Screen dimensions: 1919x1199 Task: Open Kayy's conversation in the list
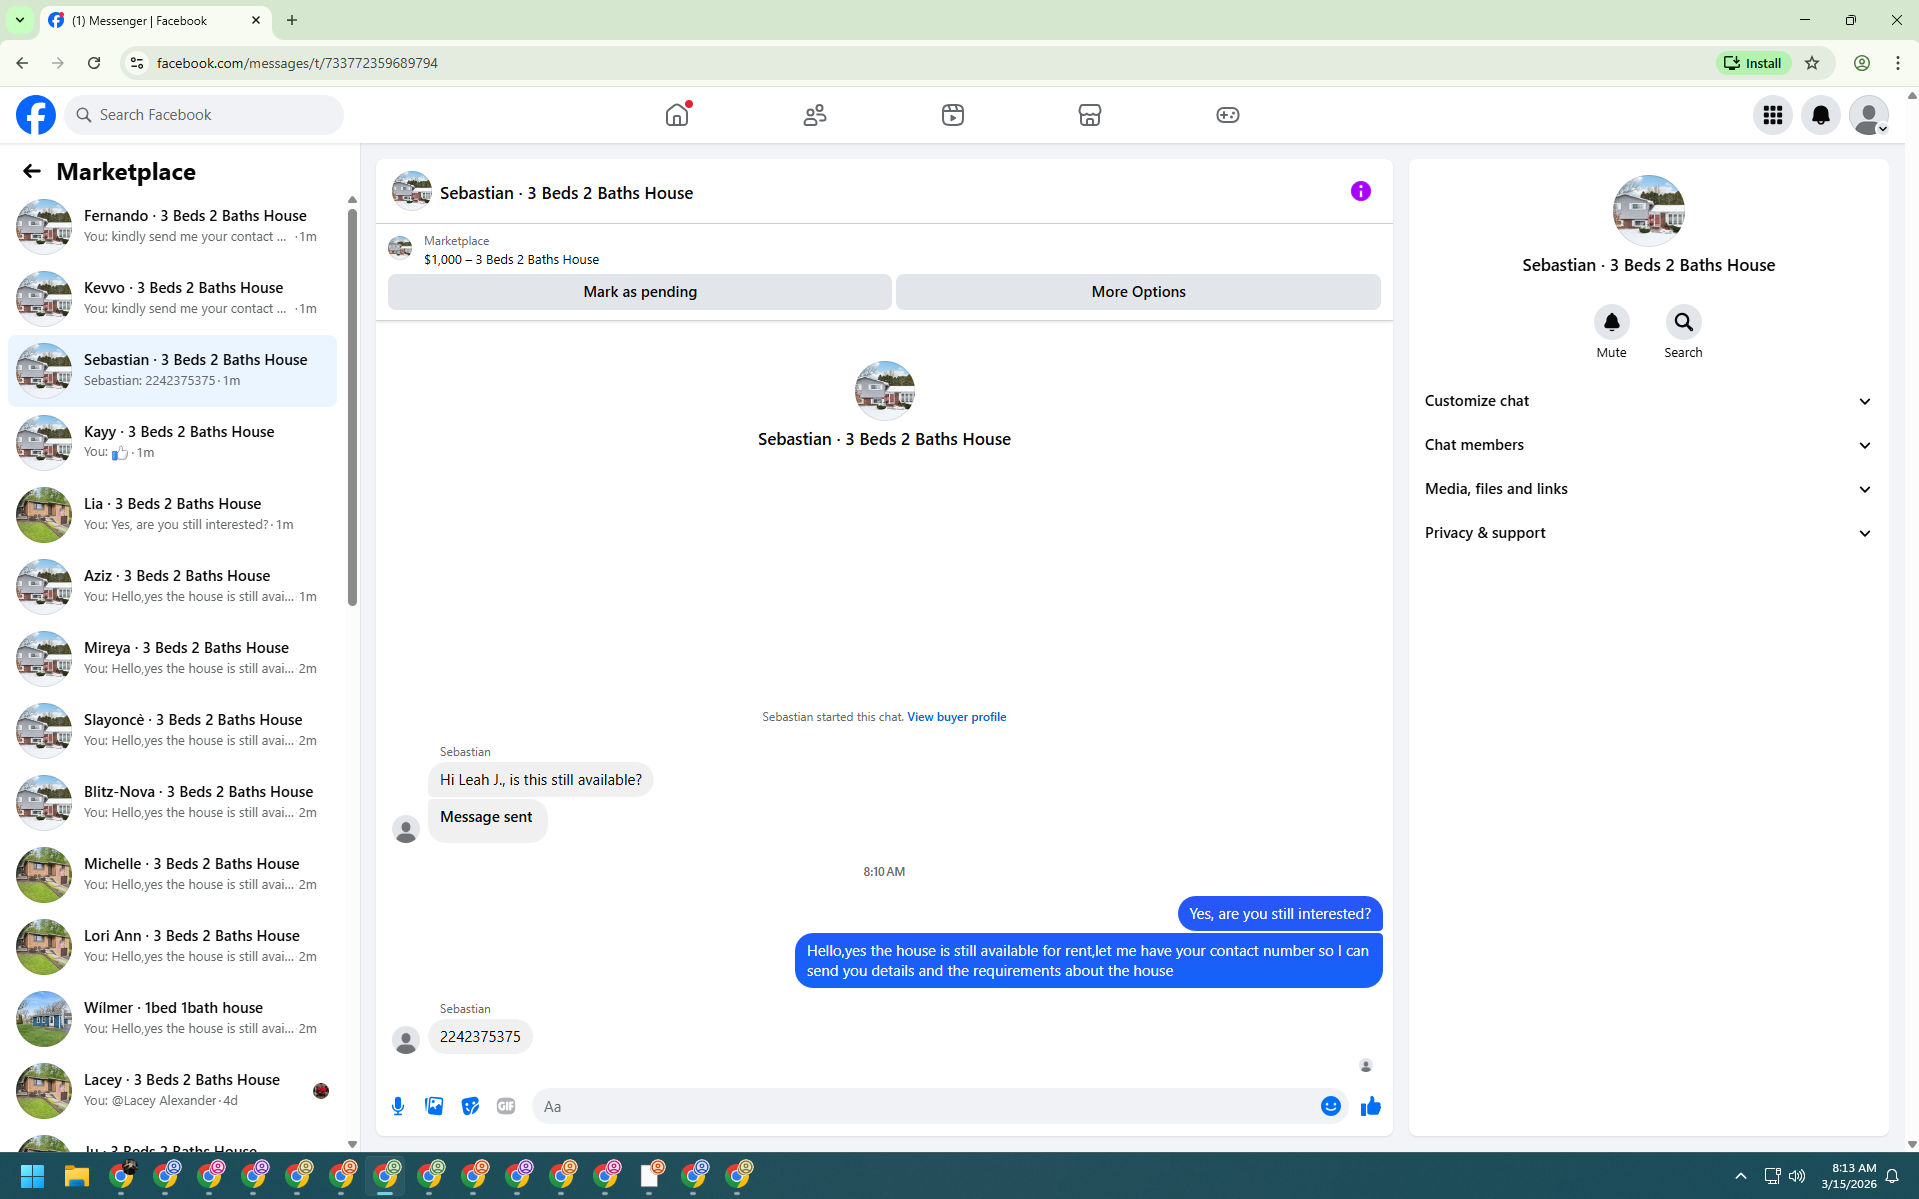(172, 442)
